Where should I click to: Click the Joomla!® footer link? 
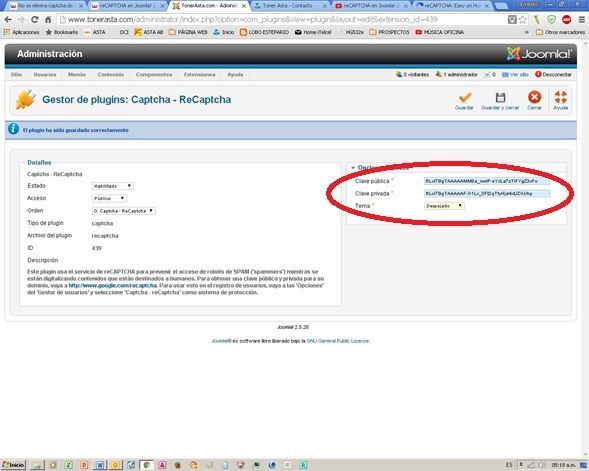click(x=221, y=341)
